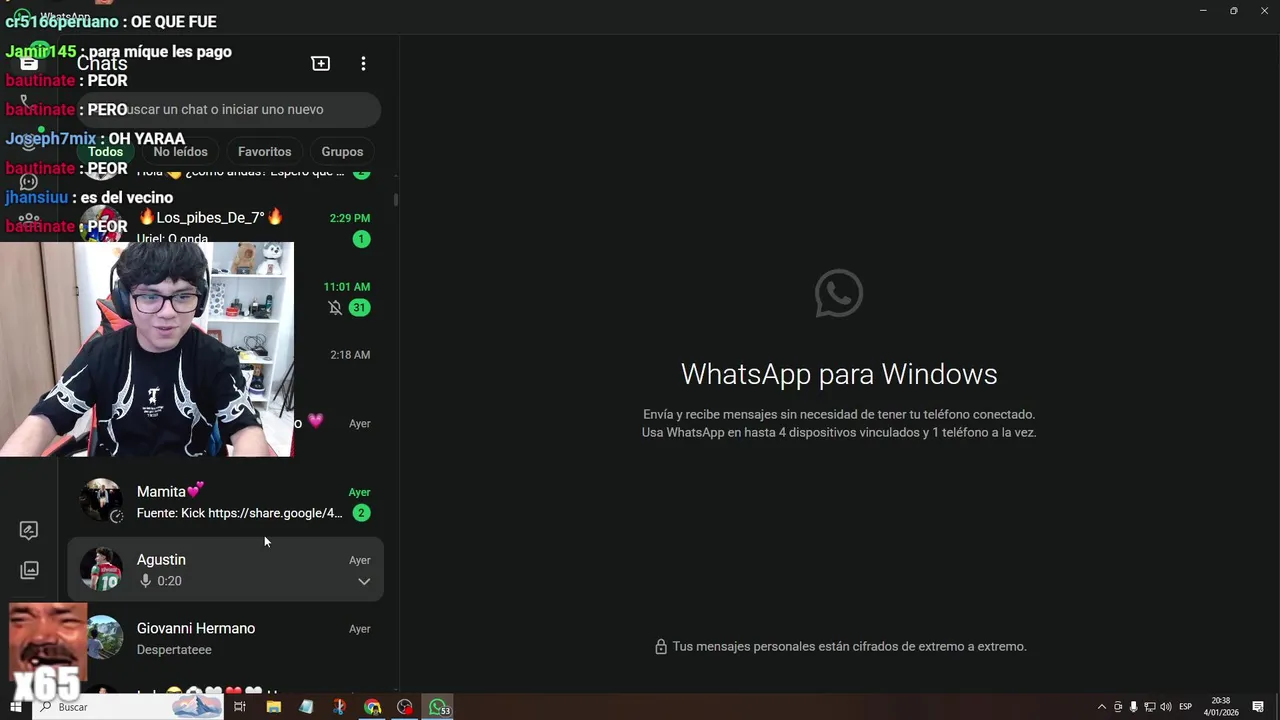
Task: Open the Mamita chat
Action: pyautogui.click(x=225, y=502)
